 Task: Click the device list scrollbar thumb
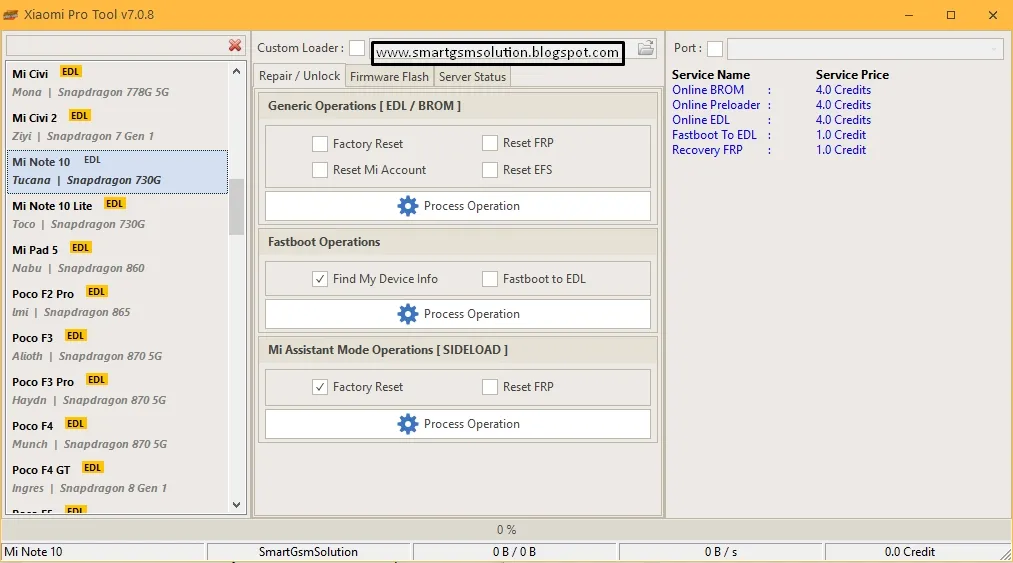click(x=236, y=207)
